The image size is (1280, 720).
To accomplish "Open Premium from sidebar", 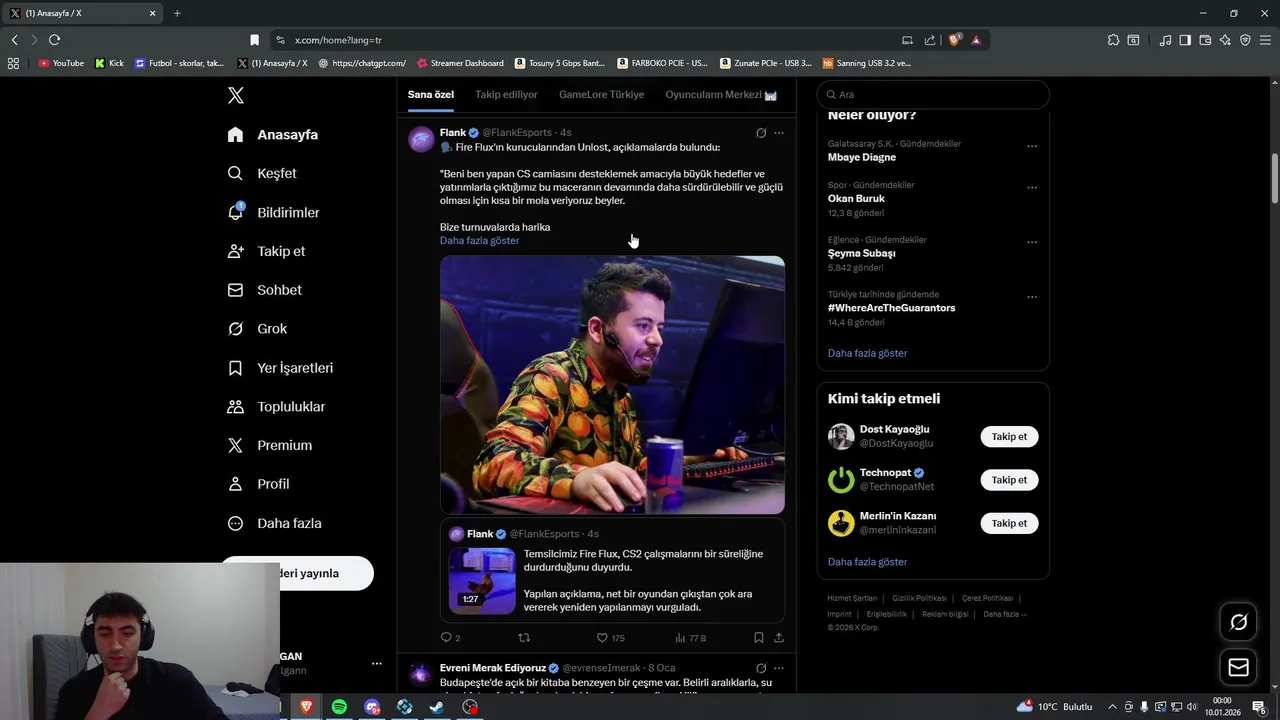I will pyautogui.click(x=270, y=446).
